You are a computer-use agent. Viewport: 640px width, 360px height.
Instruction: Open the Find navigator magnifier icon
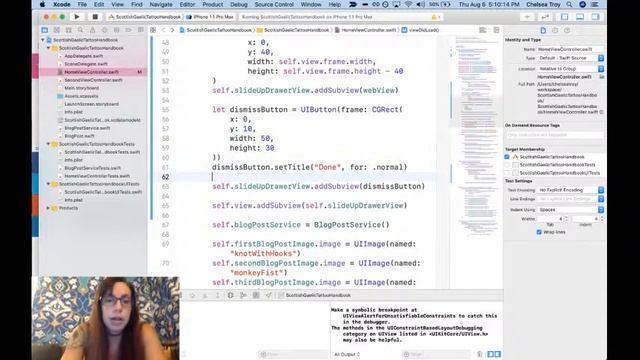click(80, 30)
